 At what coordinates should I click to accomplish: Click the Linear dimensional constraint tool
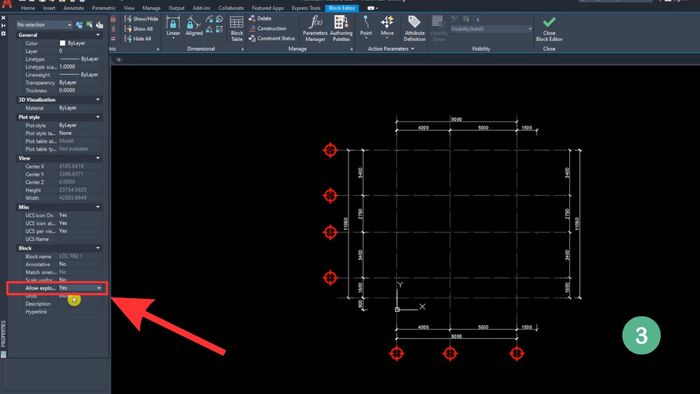pos(173,26)
